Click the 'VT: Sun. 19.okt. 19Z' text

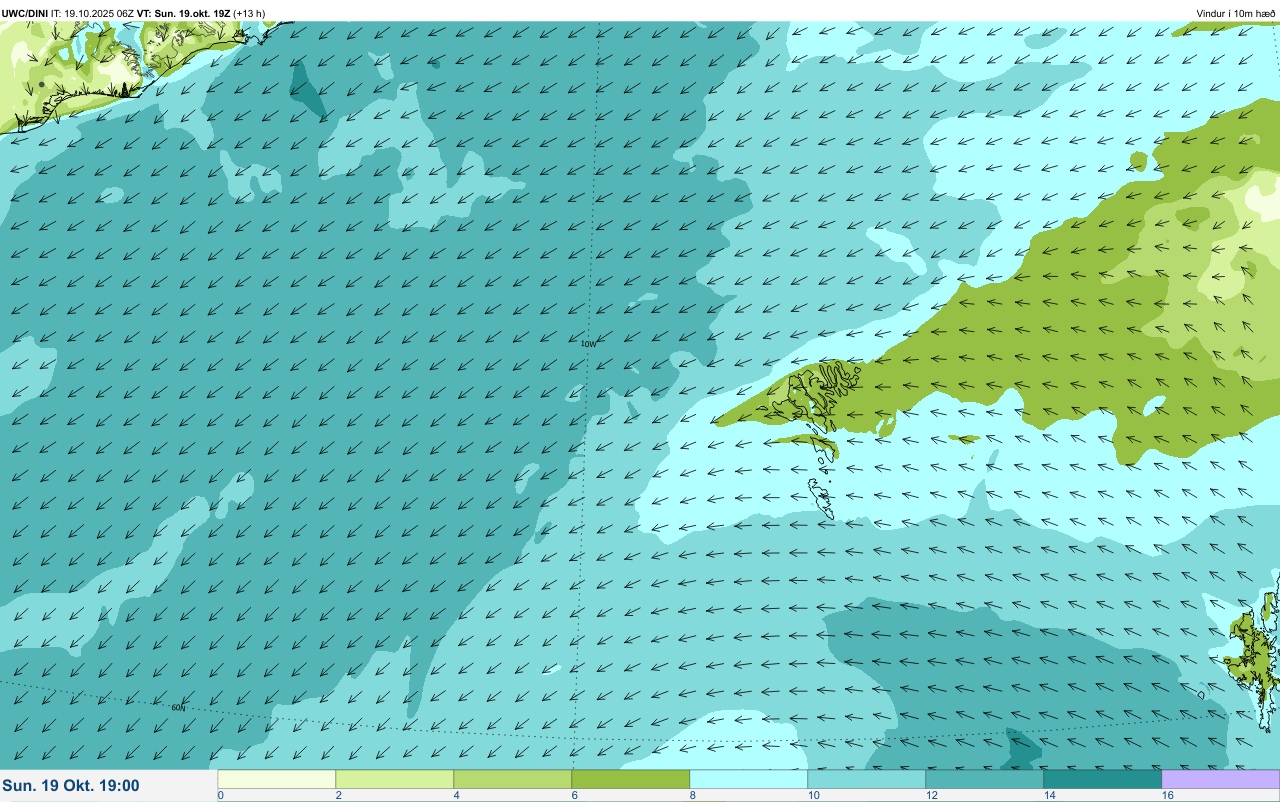(x=183, y=13)
